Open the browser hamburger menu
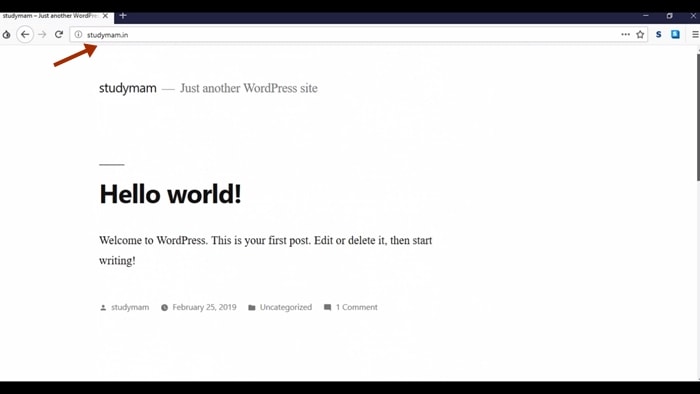Viewport: 700px width, 394px height. click(695, 34)
